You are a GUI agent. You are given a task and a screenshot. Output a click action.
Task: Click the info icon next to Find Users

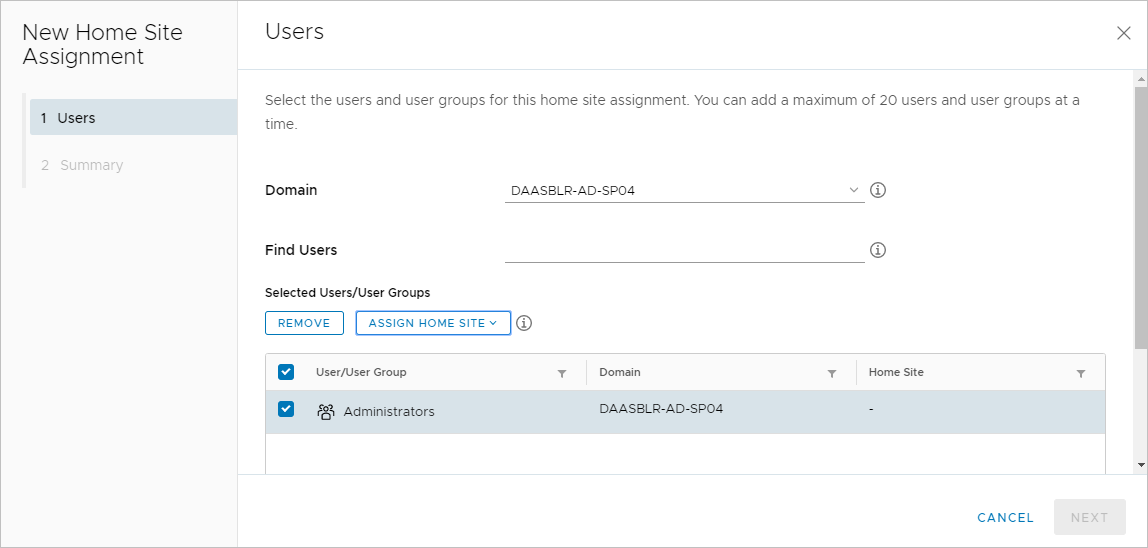pos(878,251)
